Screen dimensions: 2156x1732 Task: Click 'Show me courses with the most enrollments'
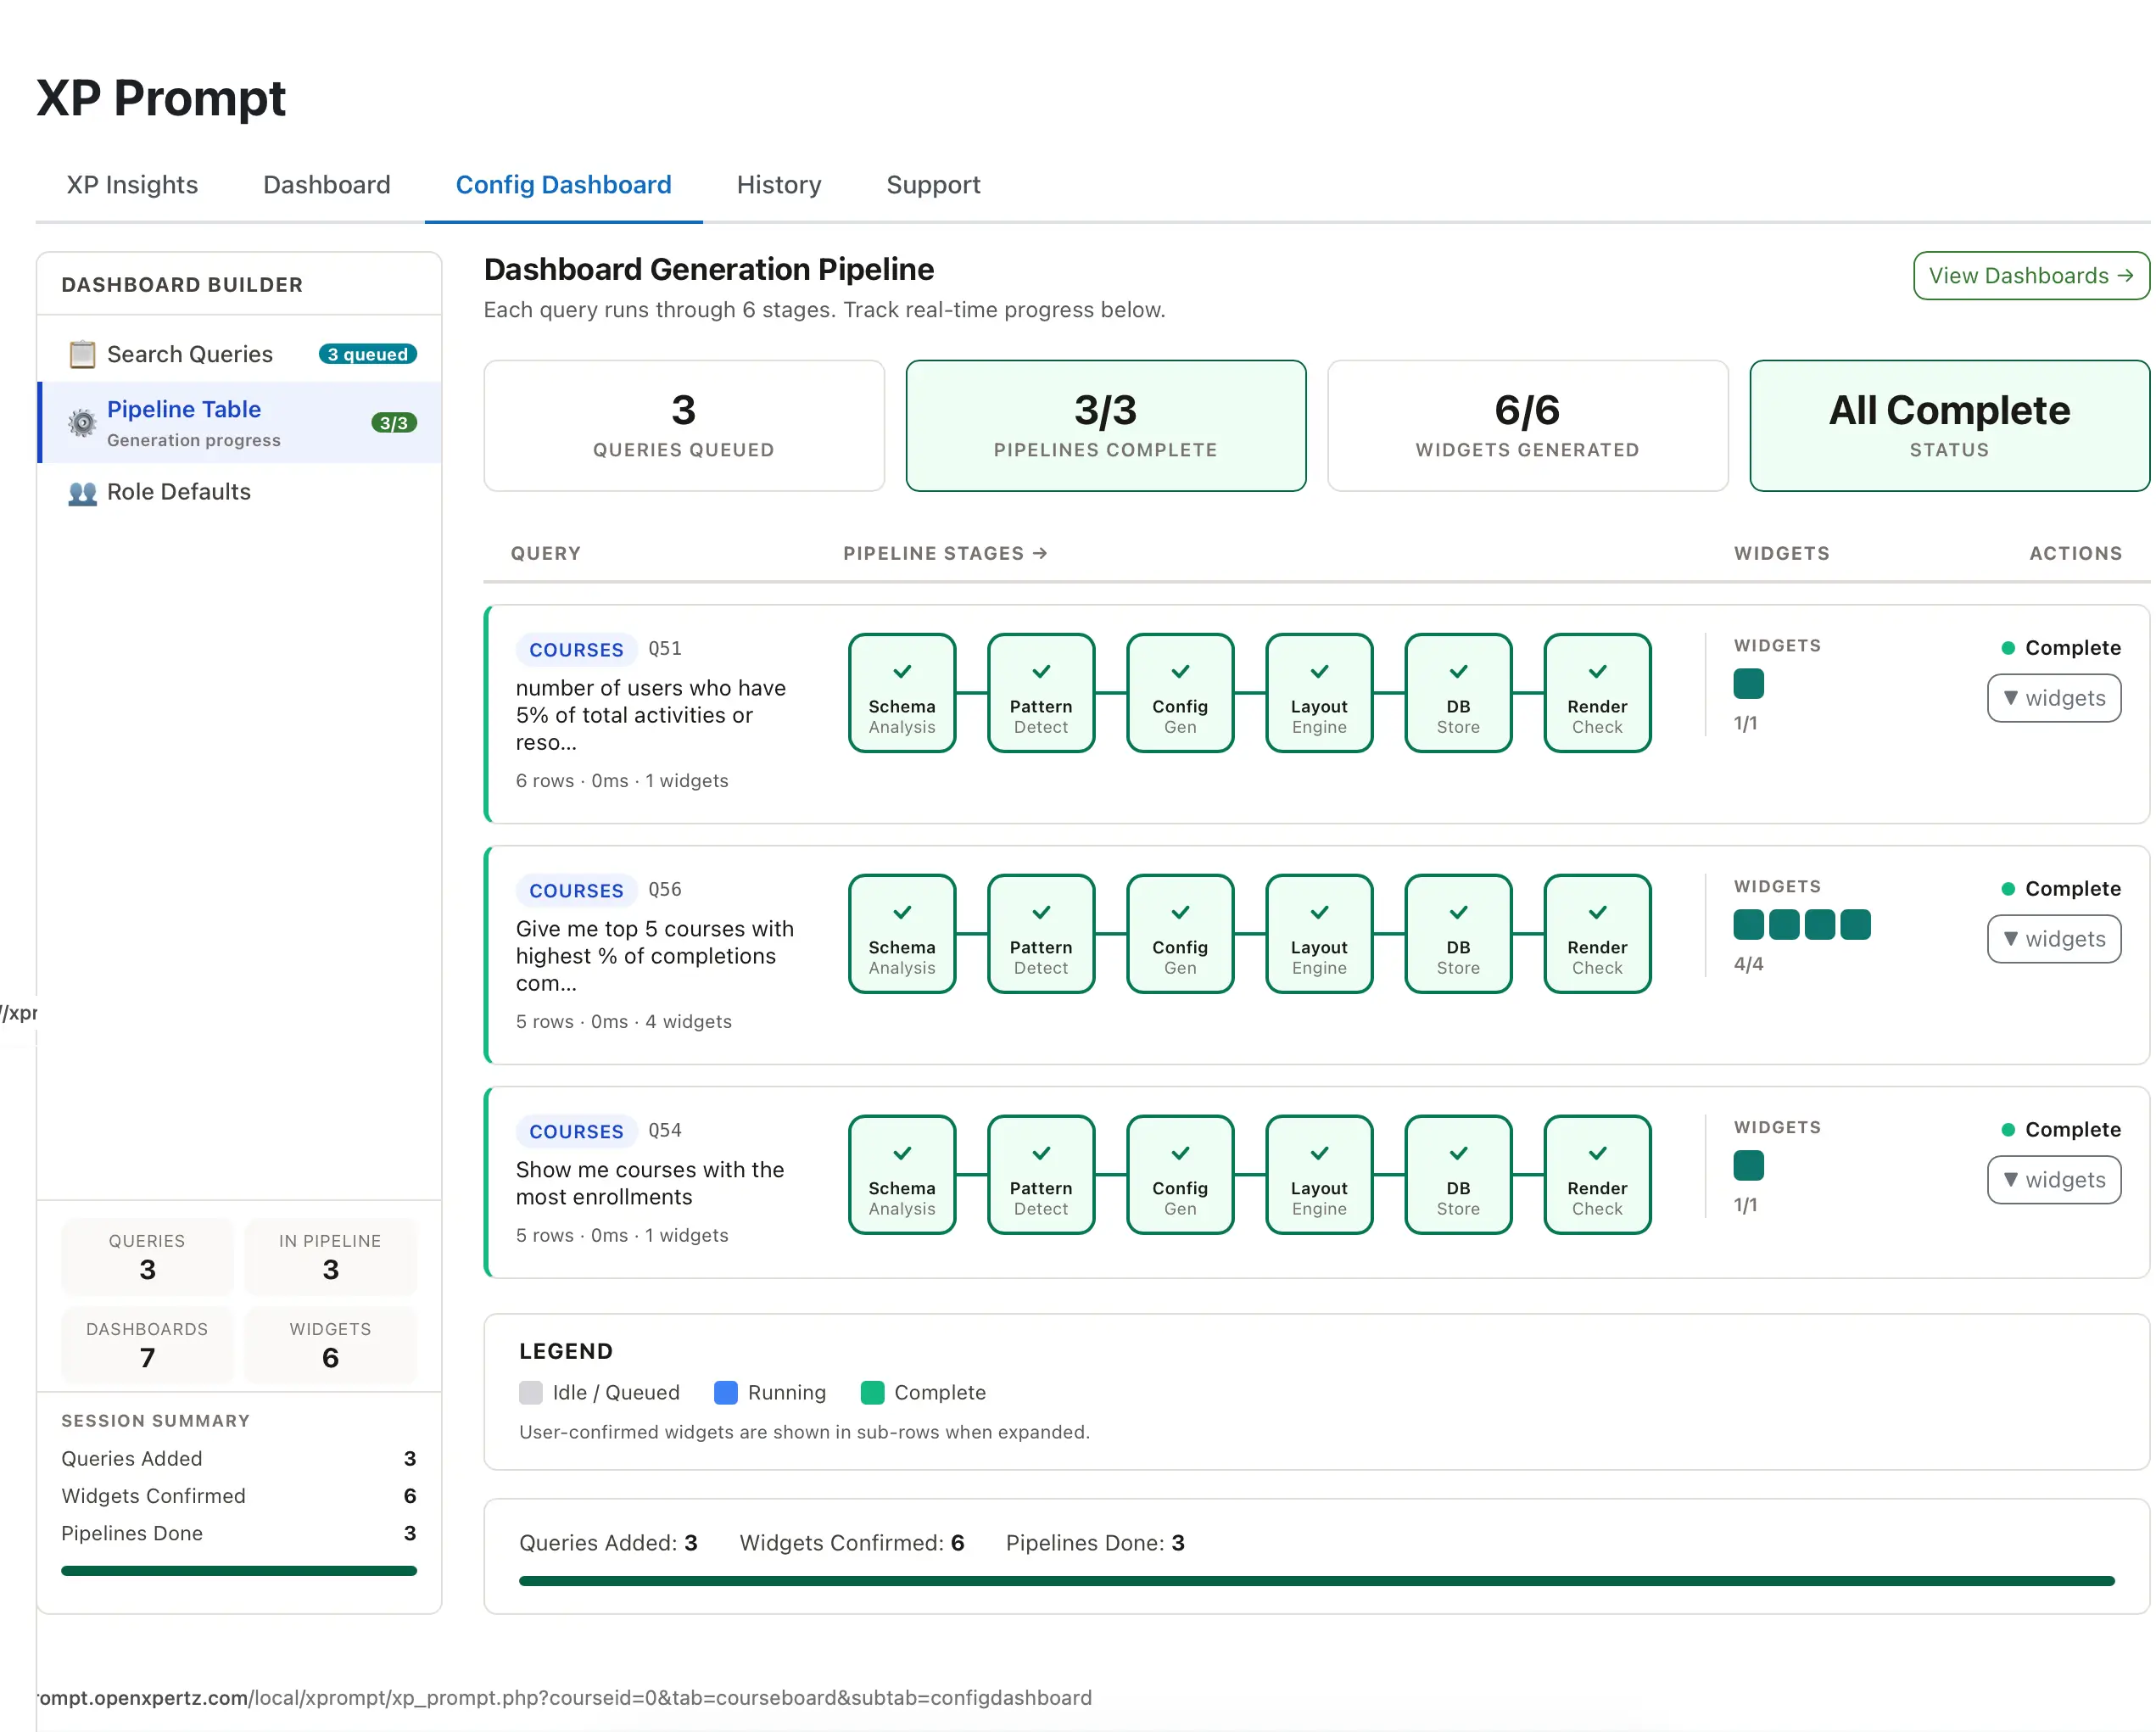650,1183
